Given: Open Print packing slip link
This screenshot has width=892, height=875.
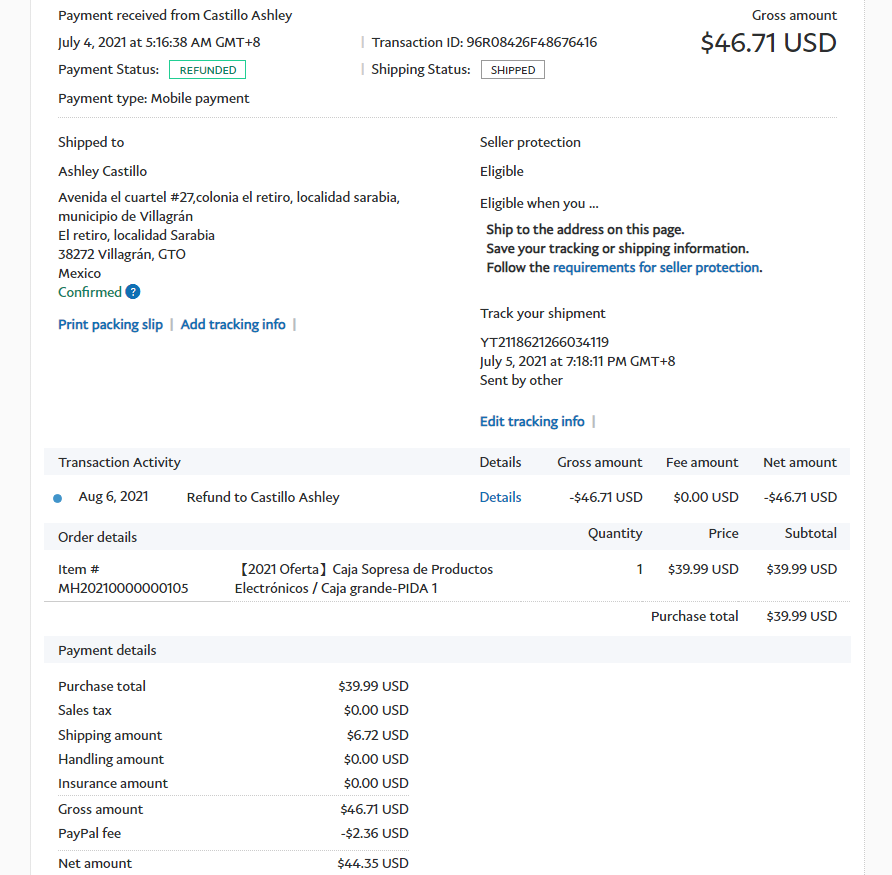Looking at the screenshot, I should 110,324.
